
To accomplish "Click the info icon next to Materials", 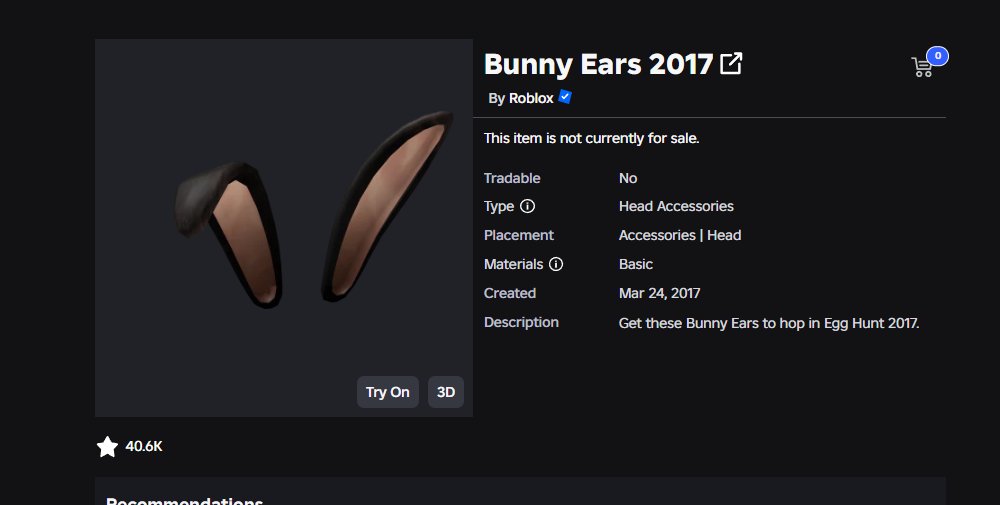I will pyautogui.click(x=556, y=264).
